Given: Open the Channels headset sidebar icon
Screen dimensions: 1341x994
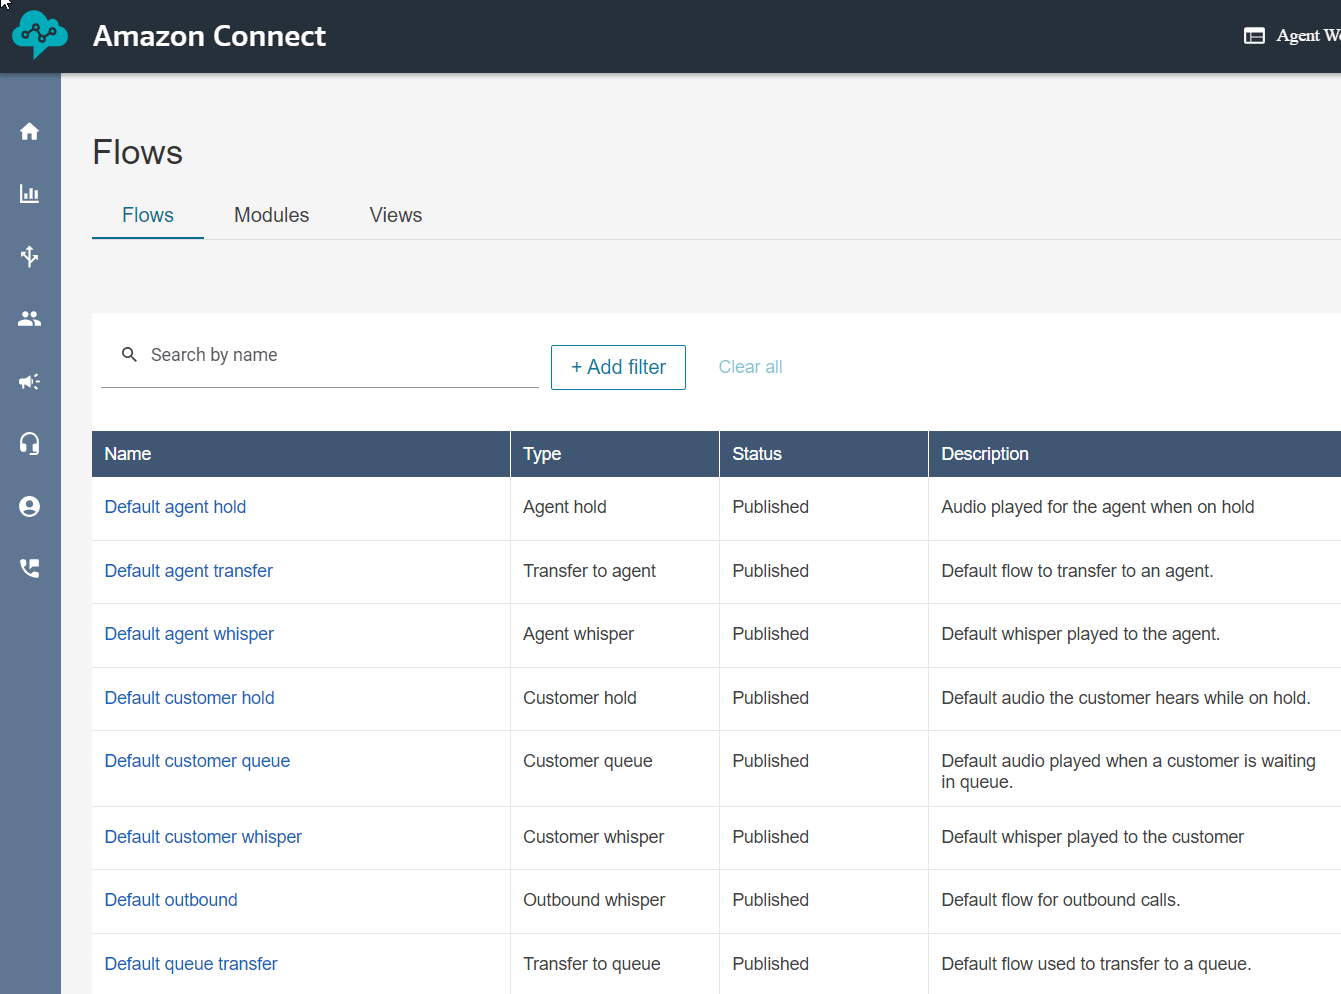Looking at the screenshot, I should click(x=30, y=443).
